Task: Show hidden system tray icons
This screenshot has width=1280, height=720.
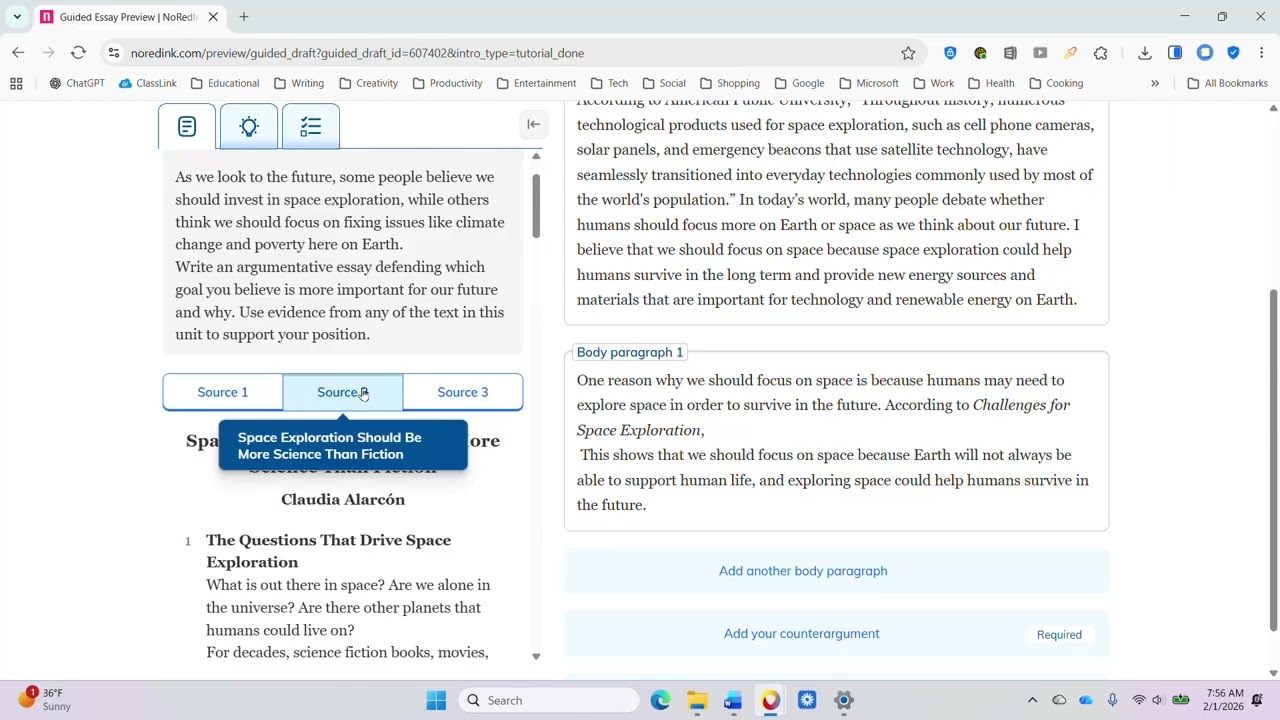Action: point(1033,700)
